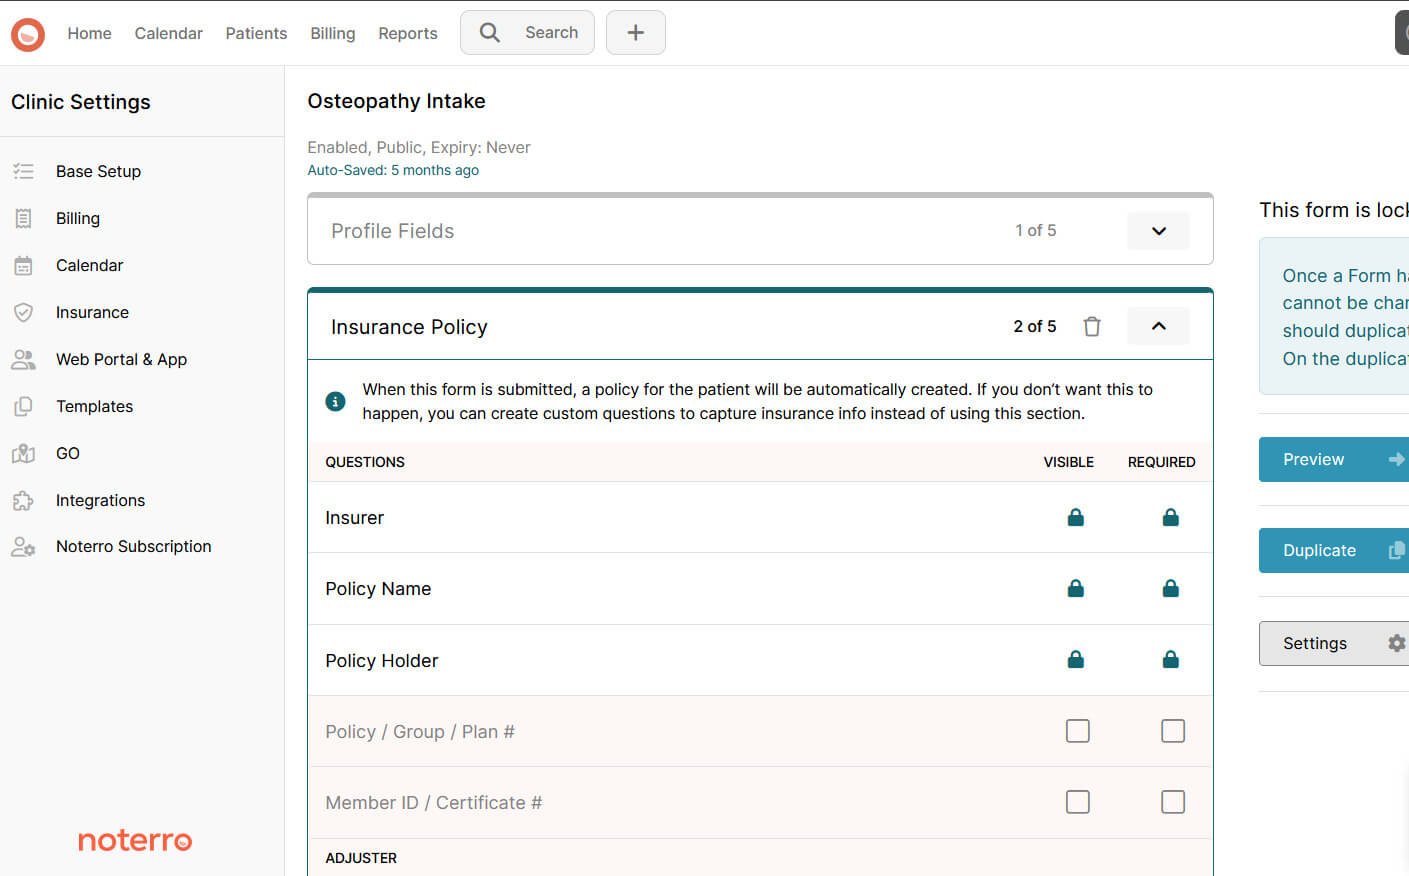
Task: Click the Noterro logo at bottom left
Action: [x=134, y=840]
